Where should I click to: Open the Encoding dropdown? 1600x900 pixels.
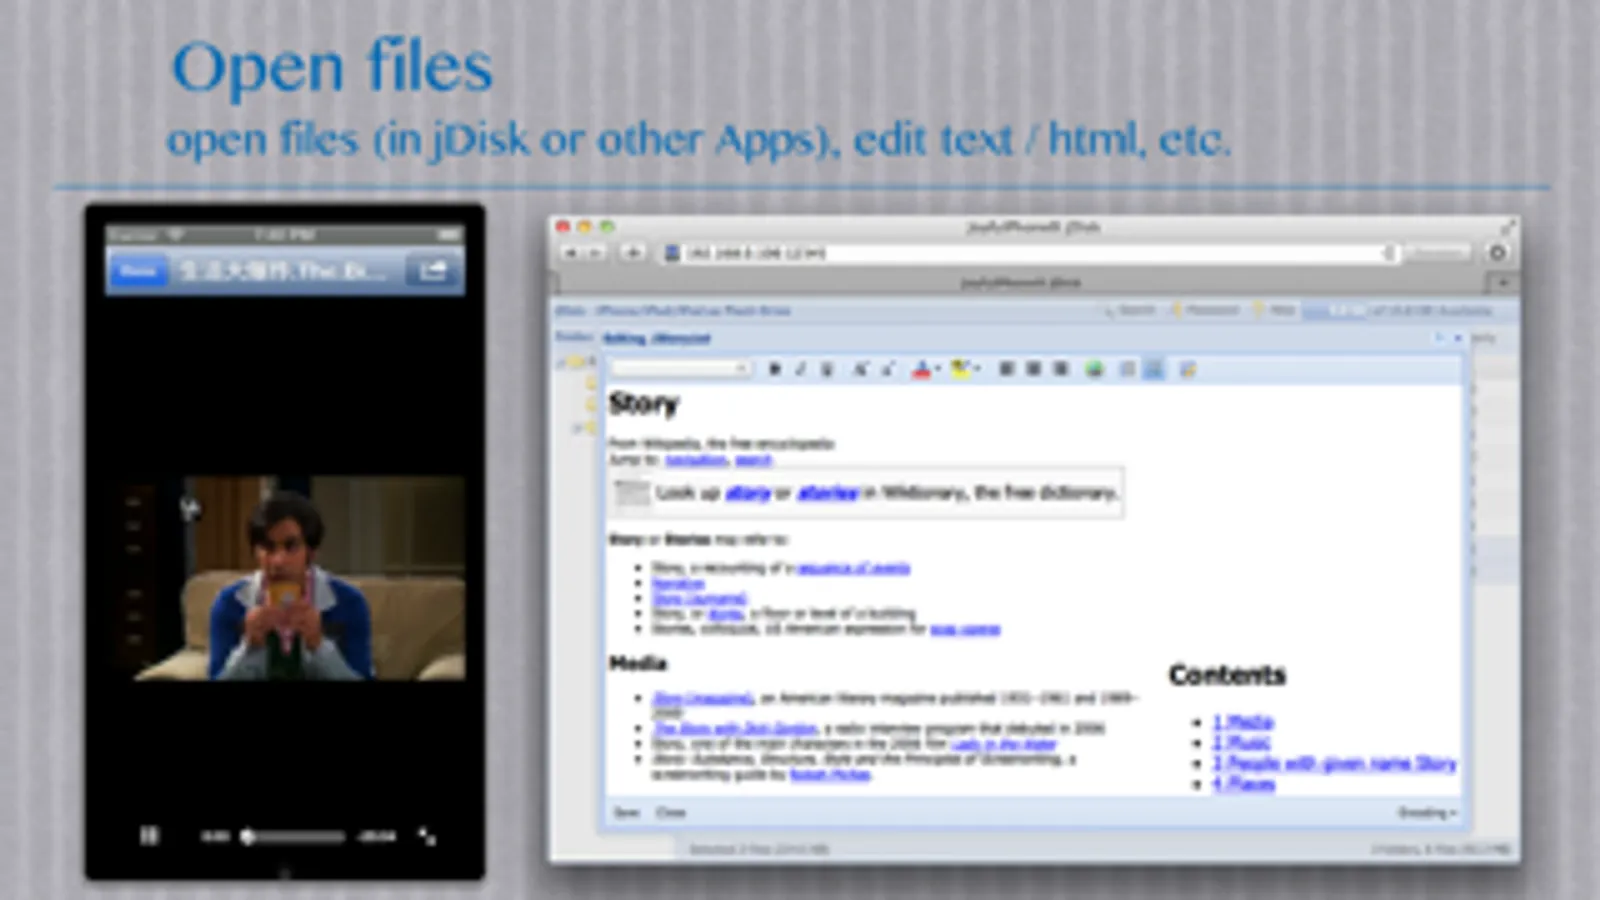pyautogui.click(x=1427, y=812)
